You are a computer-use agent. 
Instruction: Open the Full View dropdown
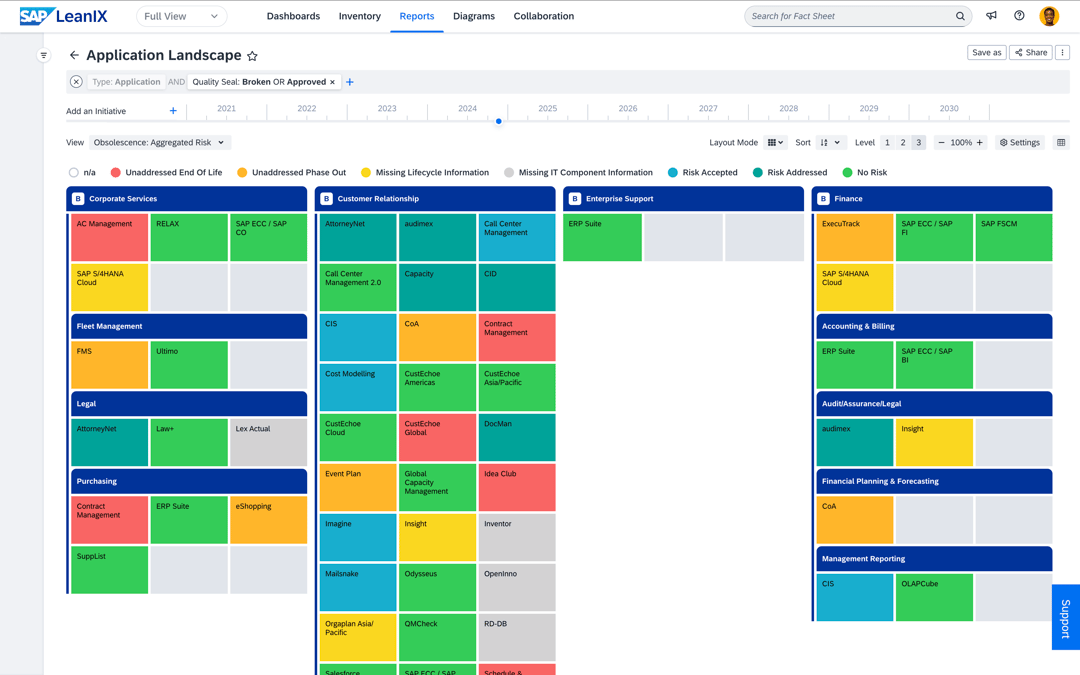point(180,16)
